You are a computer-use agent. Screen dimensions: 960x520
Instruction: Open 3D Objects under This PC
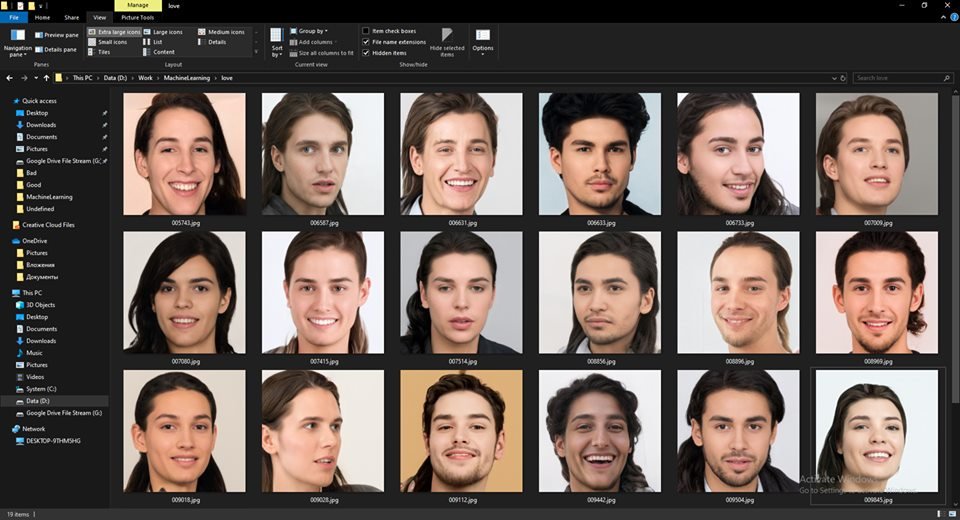click(36, 305)
